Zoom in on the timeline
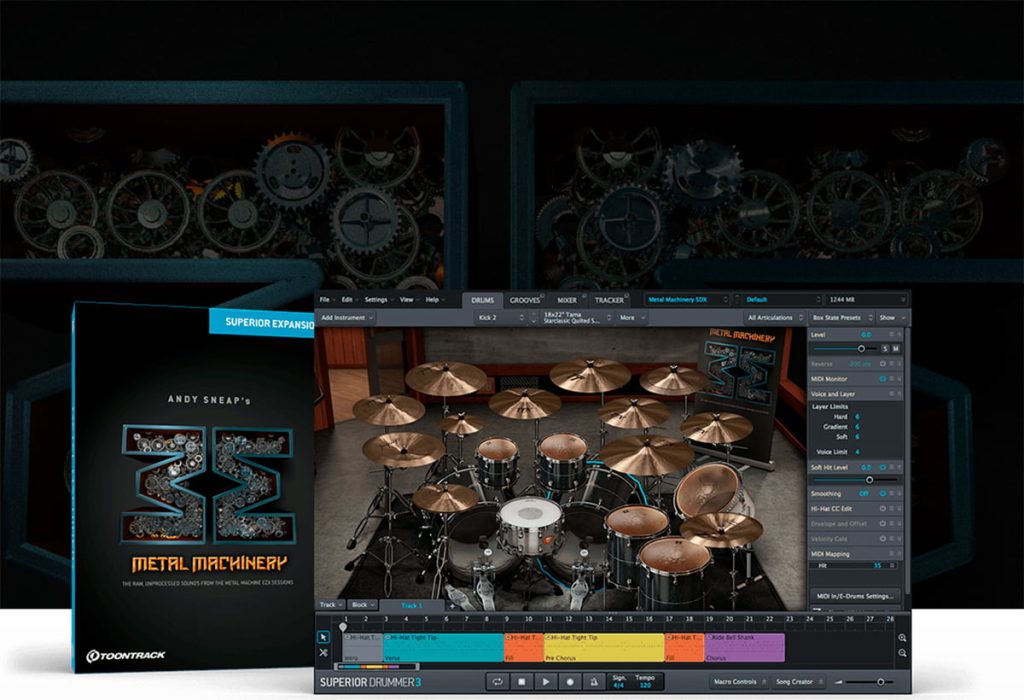The height and width of the screenshot is (700, 1024). [x=902, y=638]
